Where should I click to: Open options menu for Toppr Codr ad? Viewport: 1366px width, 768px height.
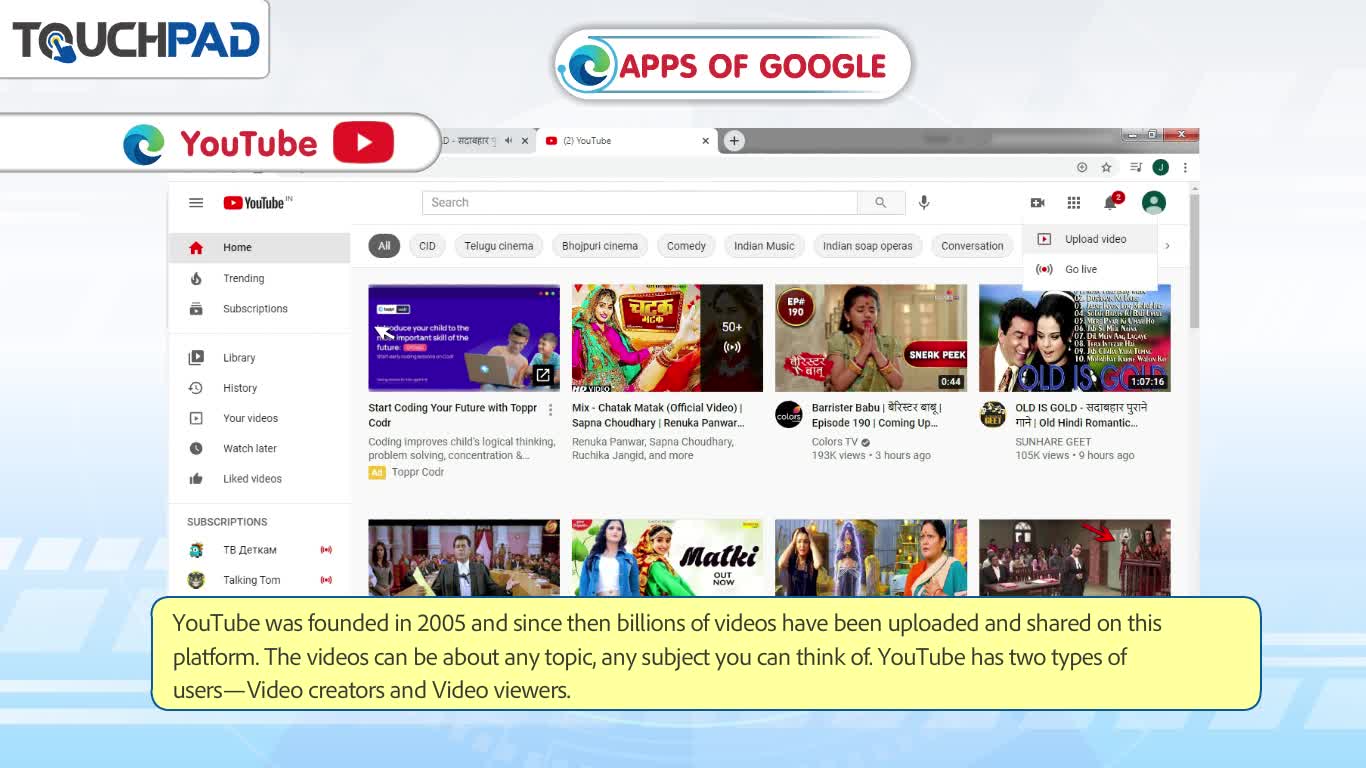550,409
